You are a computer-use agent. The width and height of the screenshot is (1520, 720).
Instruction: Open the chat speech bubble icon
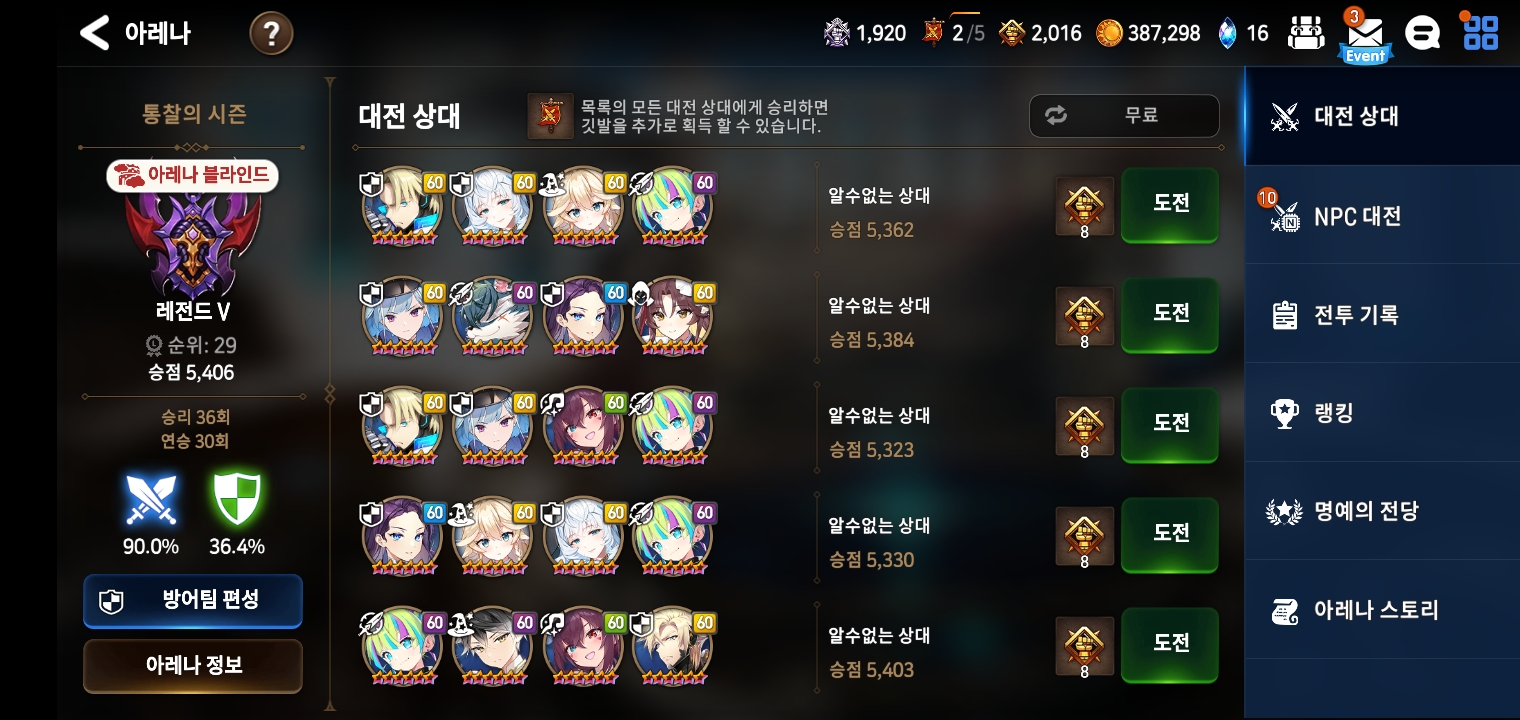(1422, 34)
